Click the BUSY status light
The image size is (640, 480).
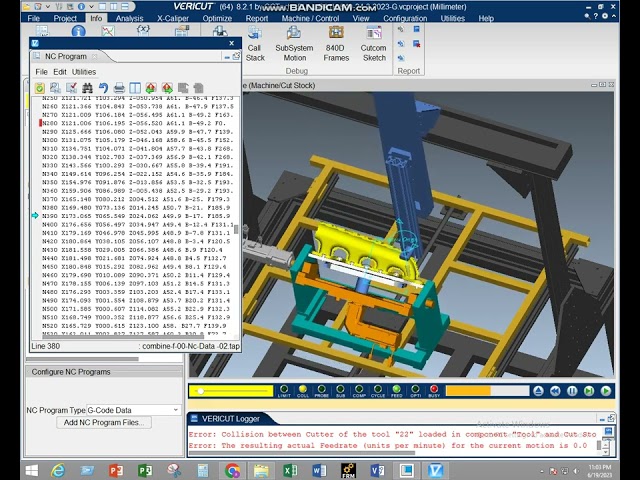[x=434, y=391]
